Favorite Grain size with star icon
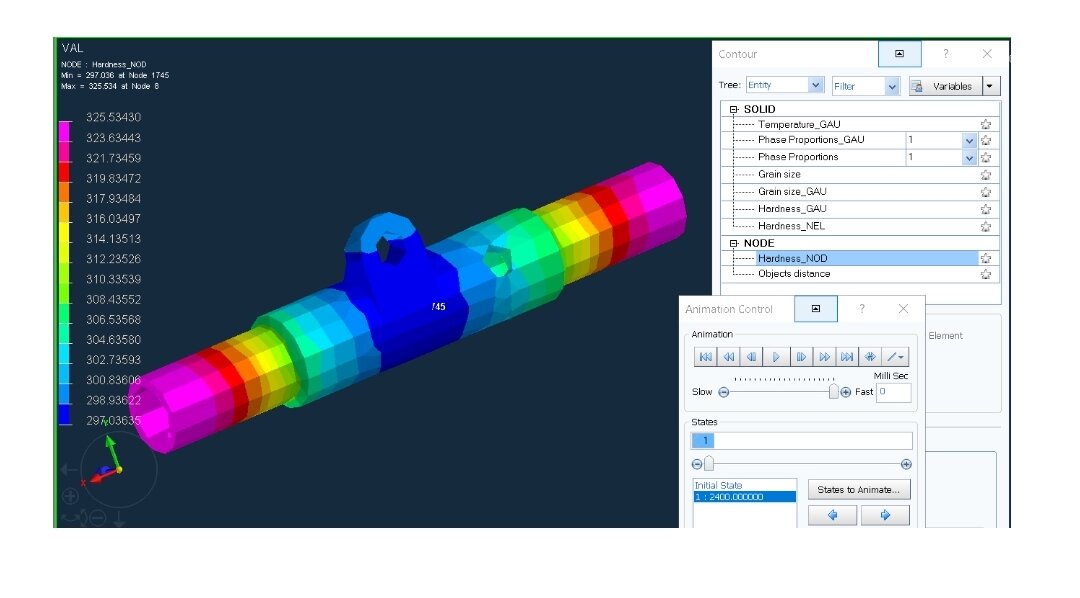 [986, 175]
